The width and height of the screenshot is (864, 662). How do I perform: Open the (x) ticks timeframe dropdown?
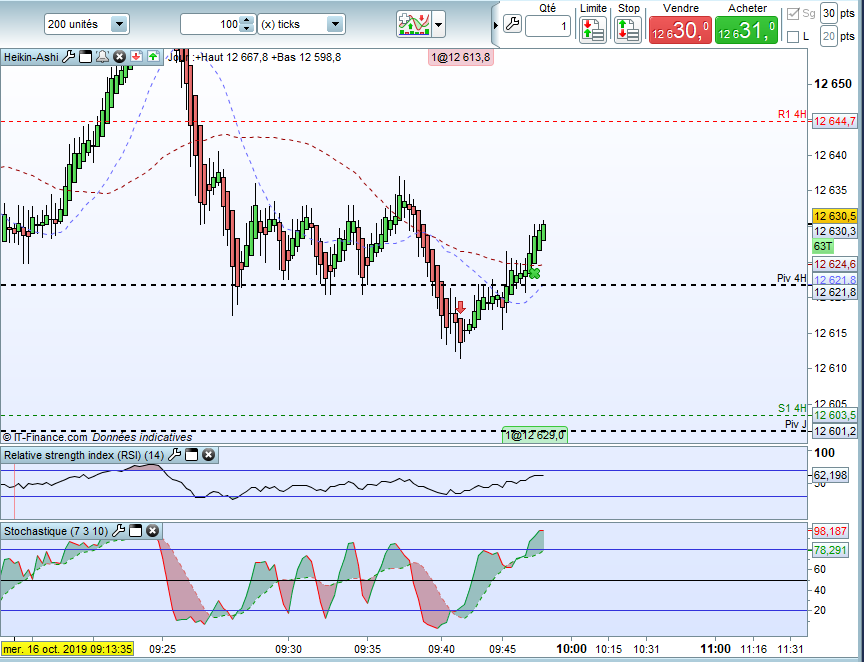[301, 24]
